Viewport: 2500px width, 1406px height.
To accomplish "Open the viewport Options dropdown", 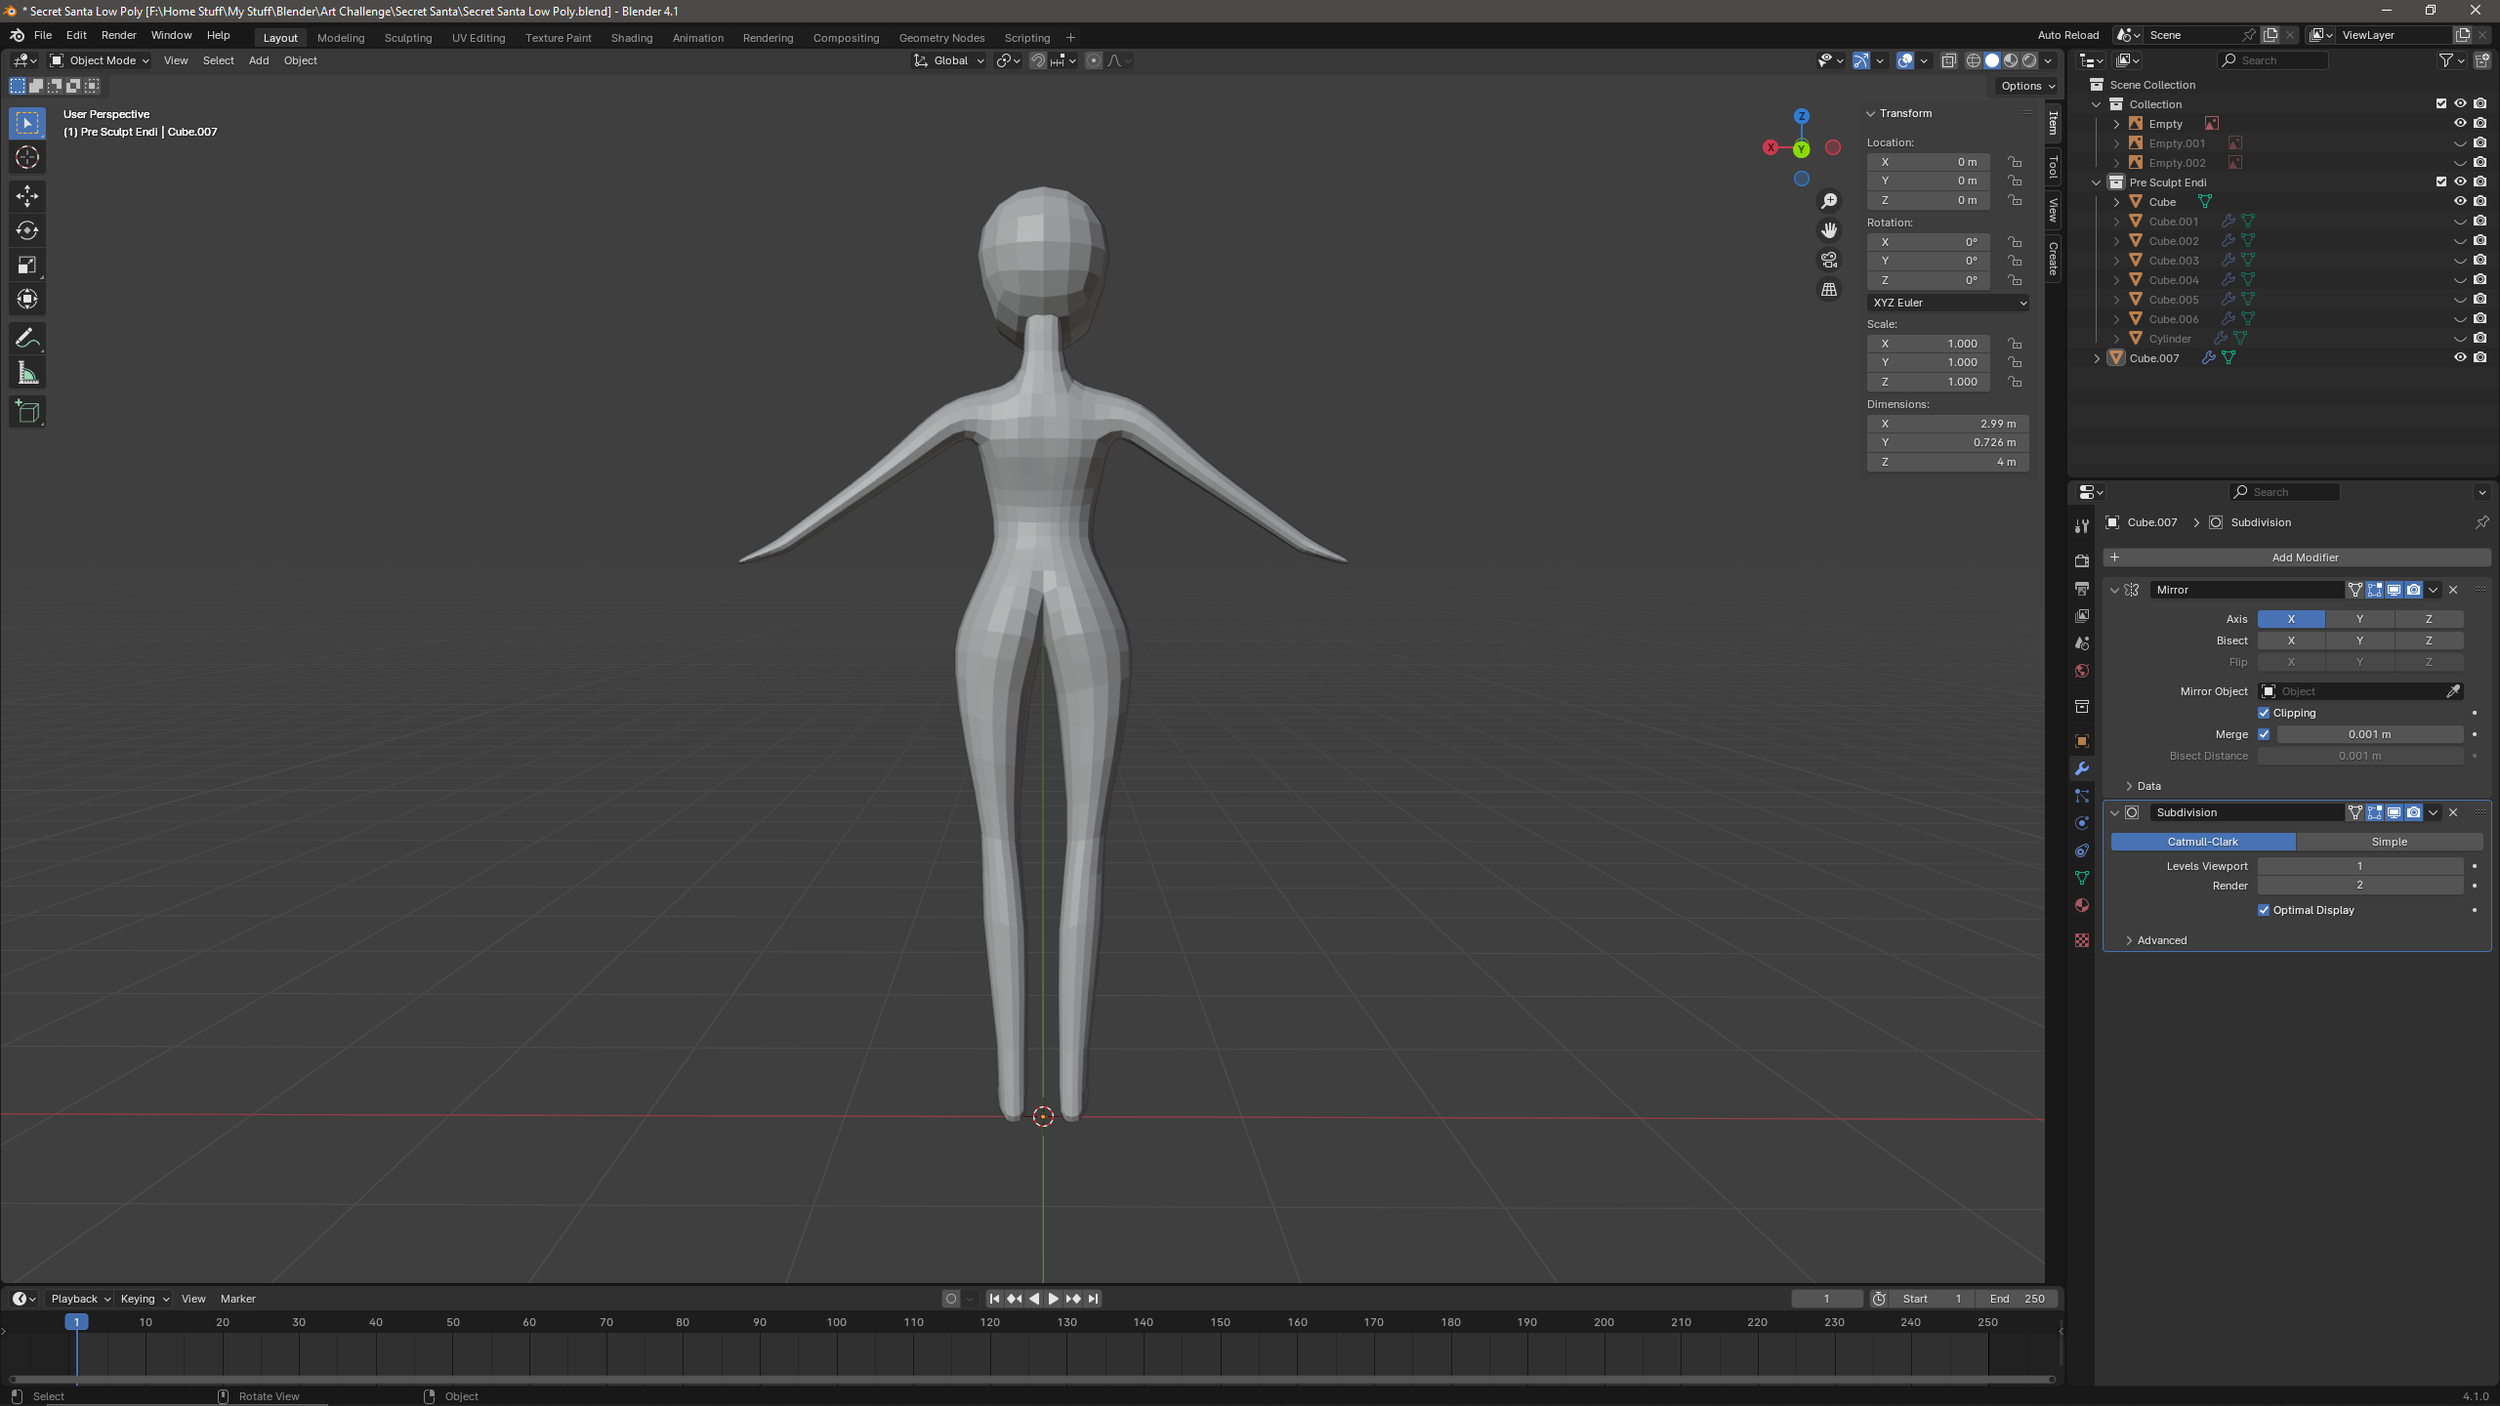I will pos(2027,86).
